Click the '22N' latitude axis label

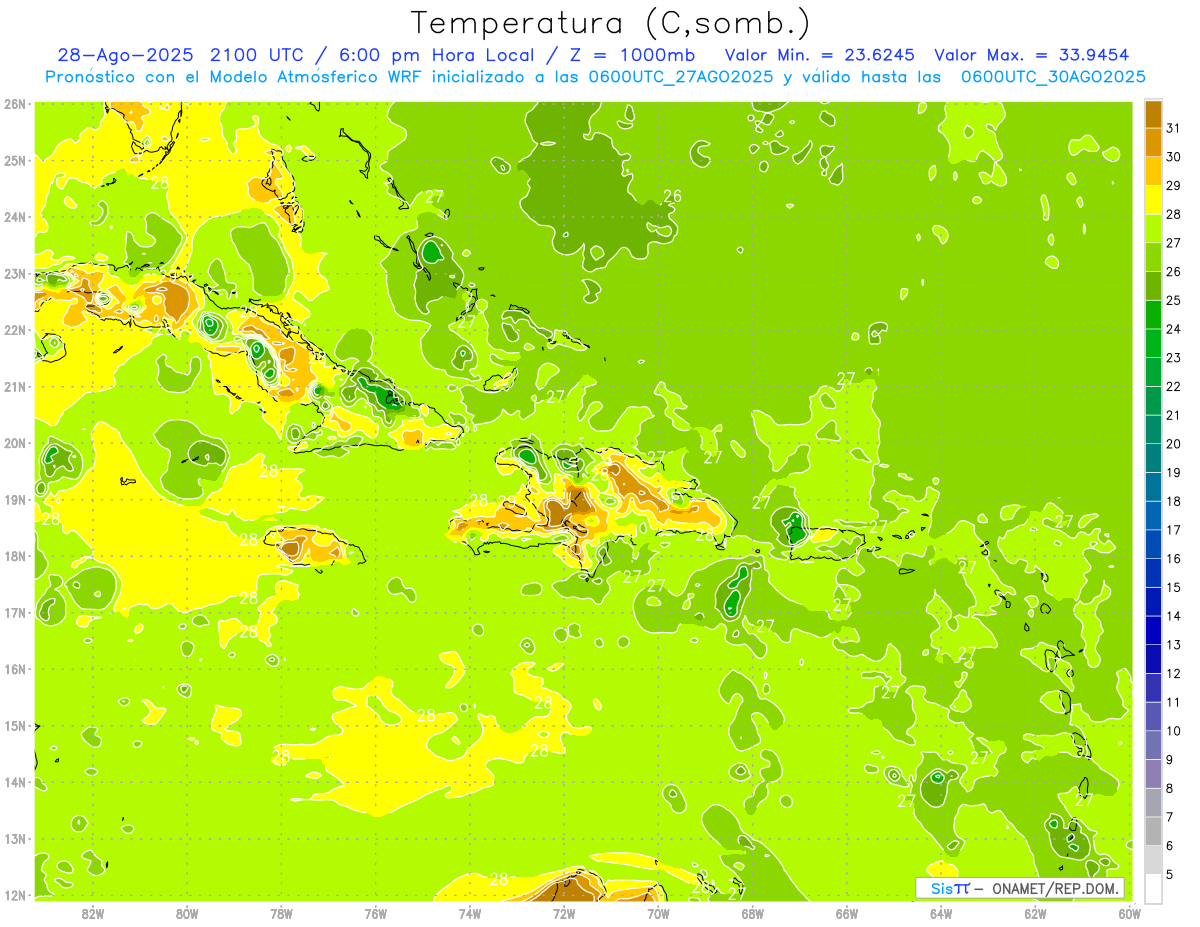pos(15,330)
